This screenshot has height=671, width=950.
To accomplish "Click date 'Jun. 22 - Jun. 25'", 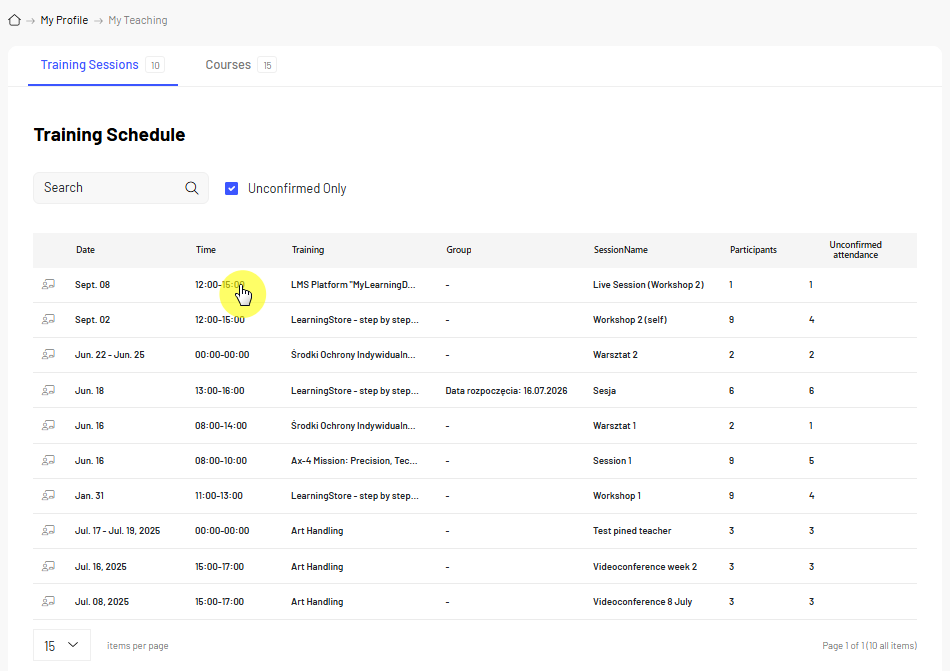I will [x=110, y=355].
